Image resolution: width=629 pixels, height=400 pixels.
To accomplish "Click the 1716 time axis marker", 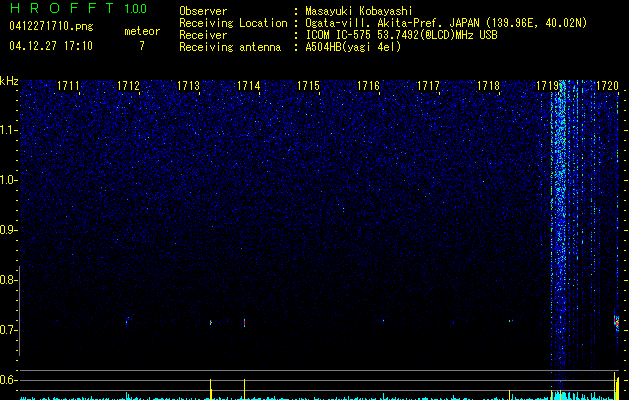I will point(368,86).
